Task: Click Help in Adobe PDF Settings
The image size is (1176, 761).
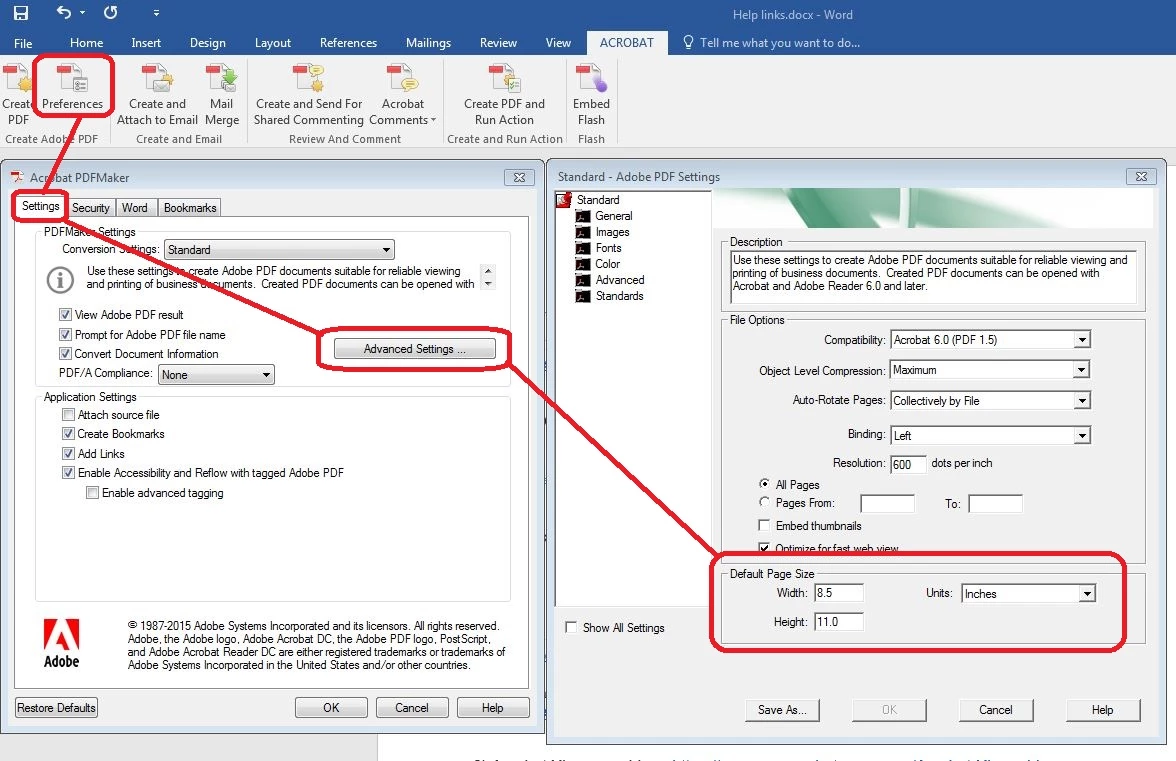Action: click(x=1102, y=710)
